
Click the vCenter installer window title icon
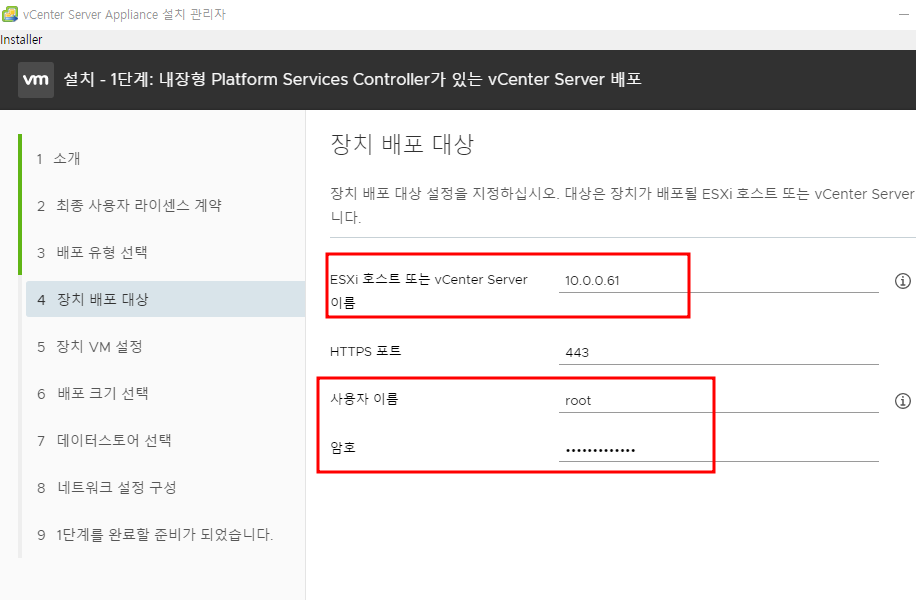[10, 14]
